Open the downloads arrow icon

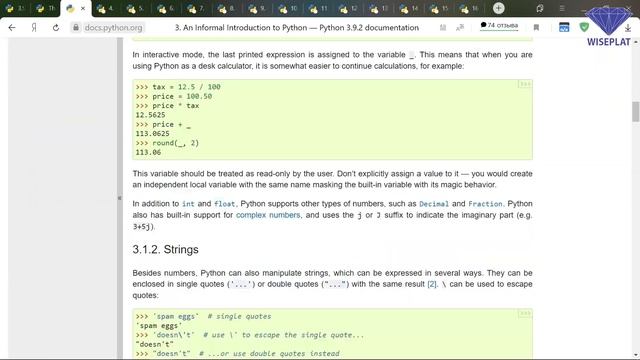pyautogui.click(x=628, y=28)
